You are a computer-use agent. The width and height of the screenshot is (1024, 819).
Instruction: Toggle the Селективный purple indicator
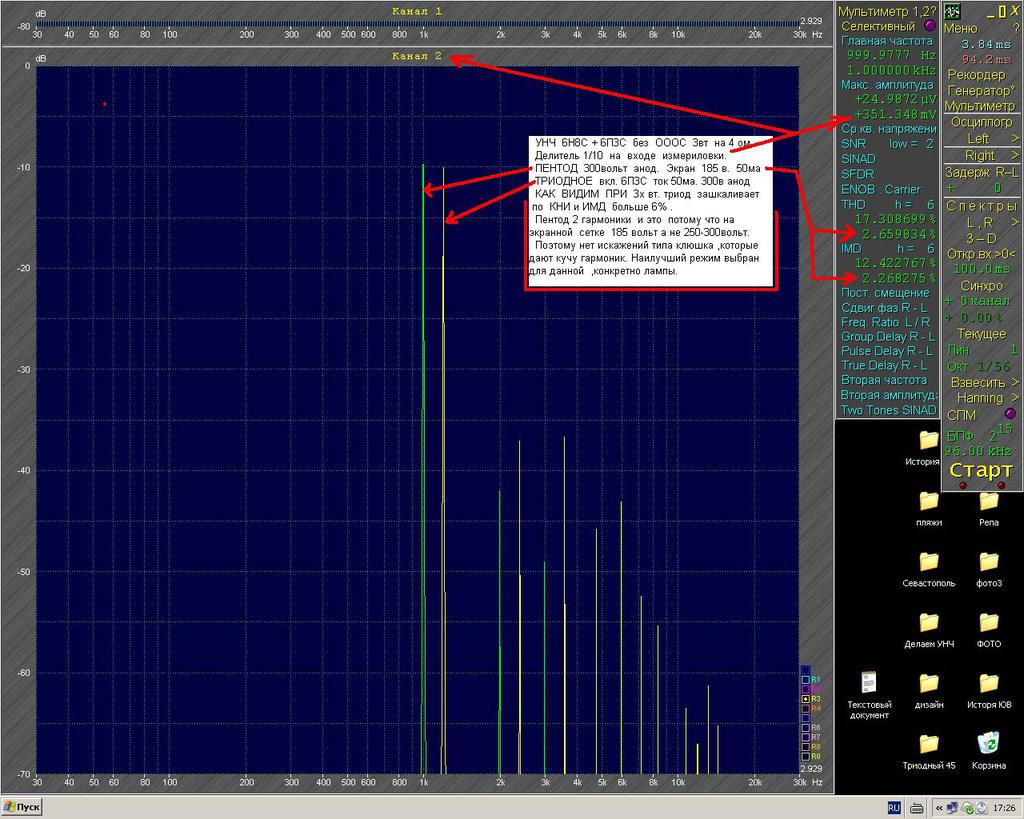[x=930, y=26]
